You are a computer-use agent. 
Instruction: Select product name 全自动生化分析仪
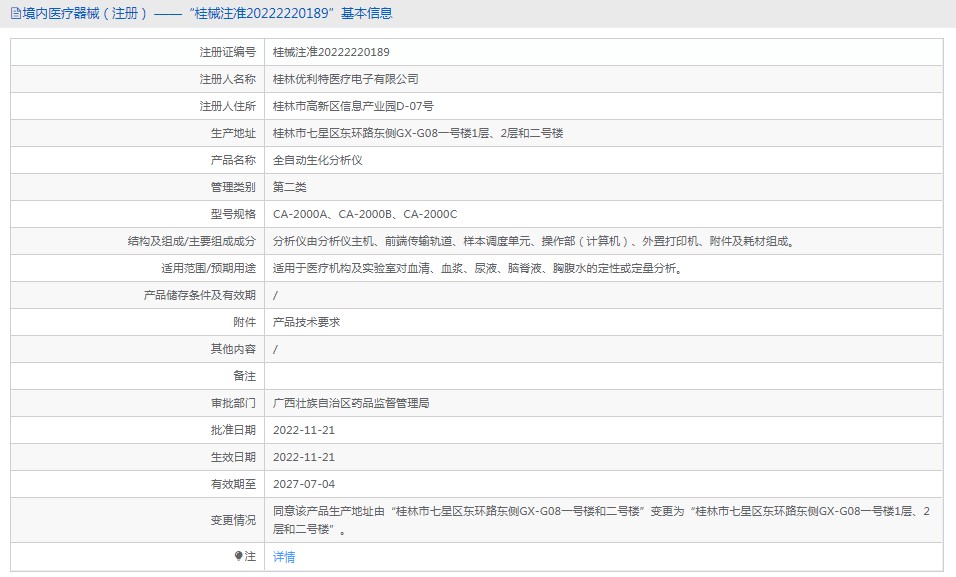pos(318,160)
